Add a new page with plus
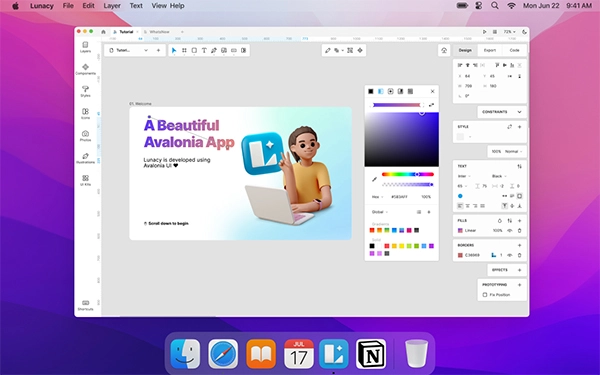The height and width of the screenshot is (375, 600). click(158, 50)
